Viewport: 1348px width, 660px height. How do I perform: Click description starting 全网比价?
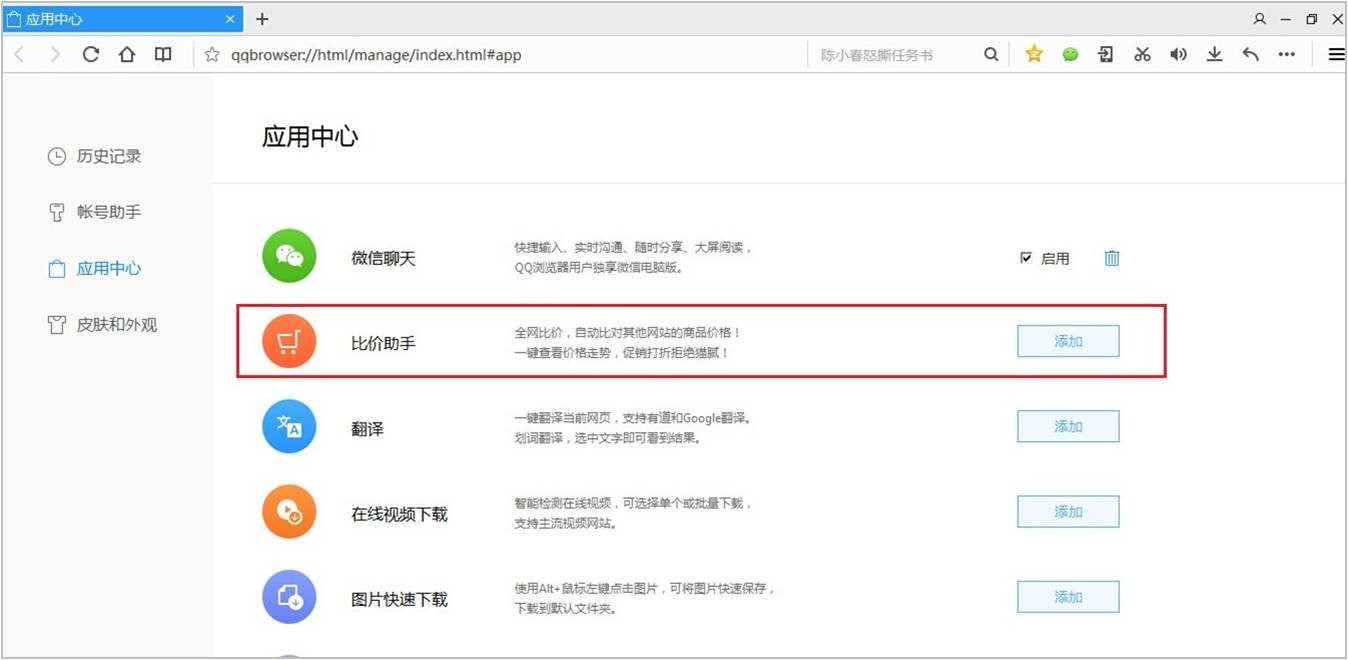628,342
